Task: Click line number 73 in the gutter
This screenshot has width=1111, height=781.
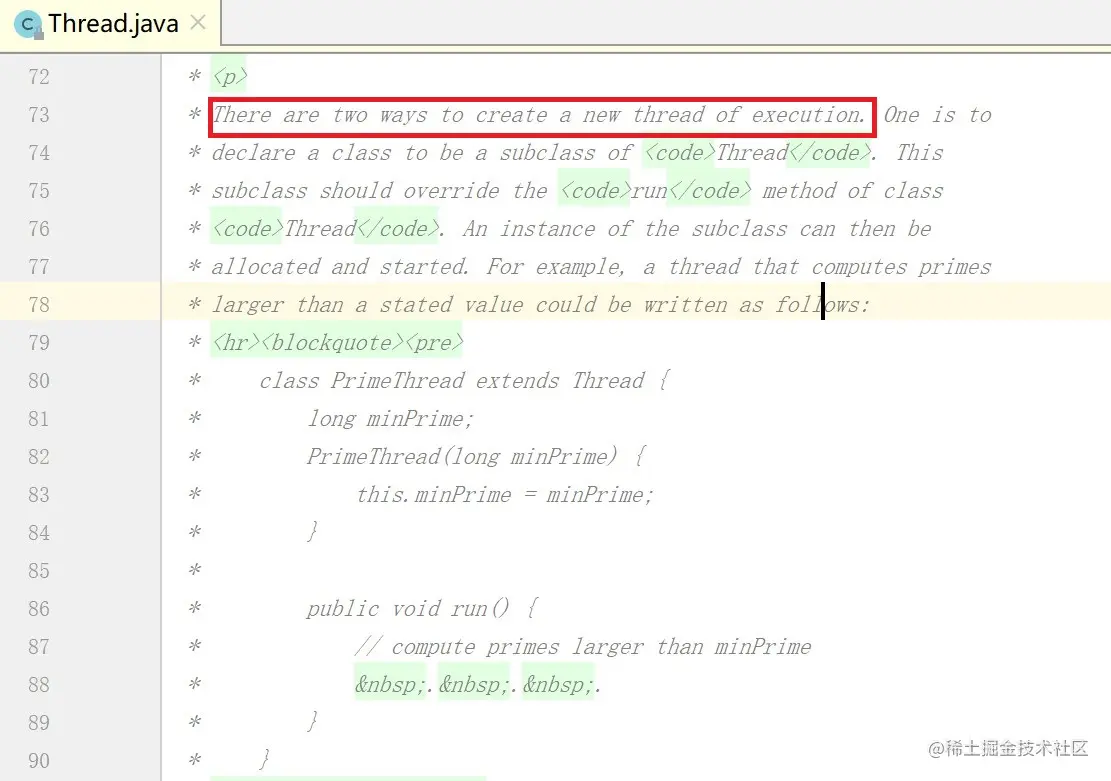Action: pyautogui.click(x=39, y=115)
